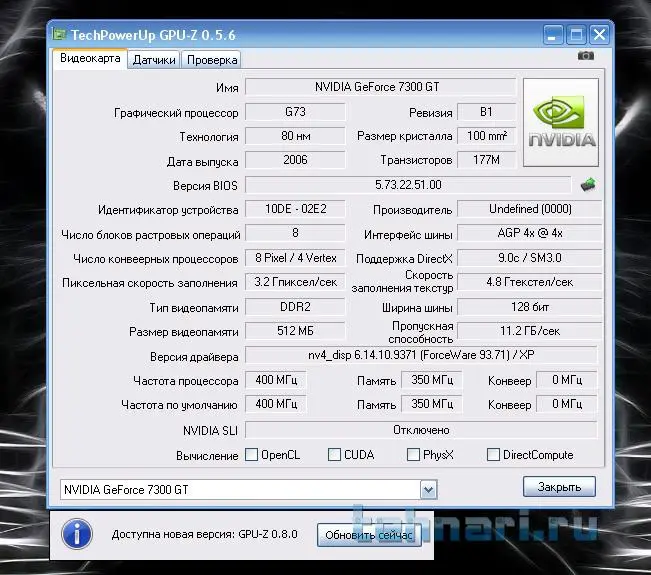
Task: Minimize the GPU-Z window
Action: 553,34
